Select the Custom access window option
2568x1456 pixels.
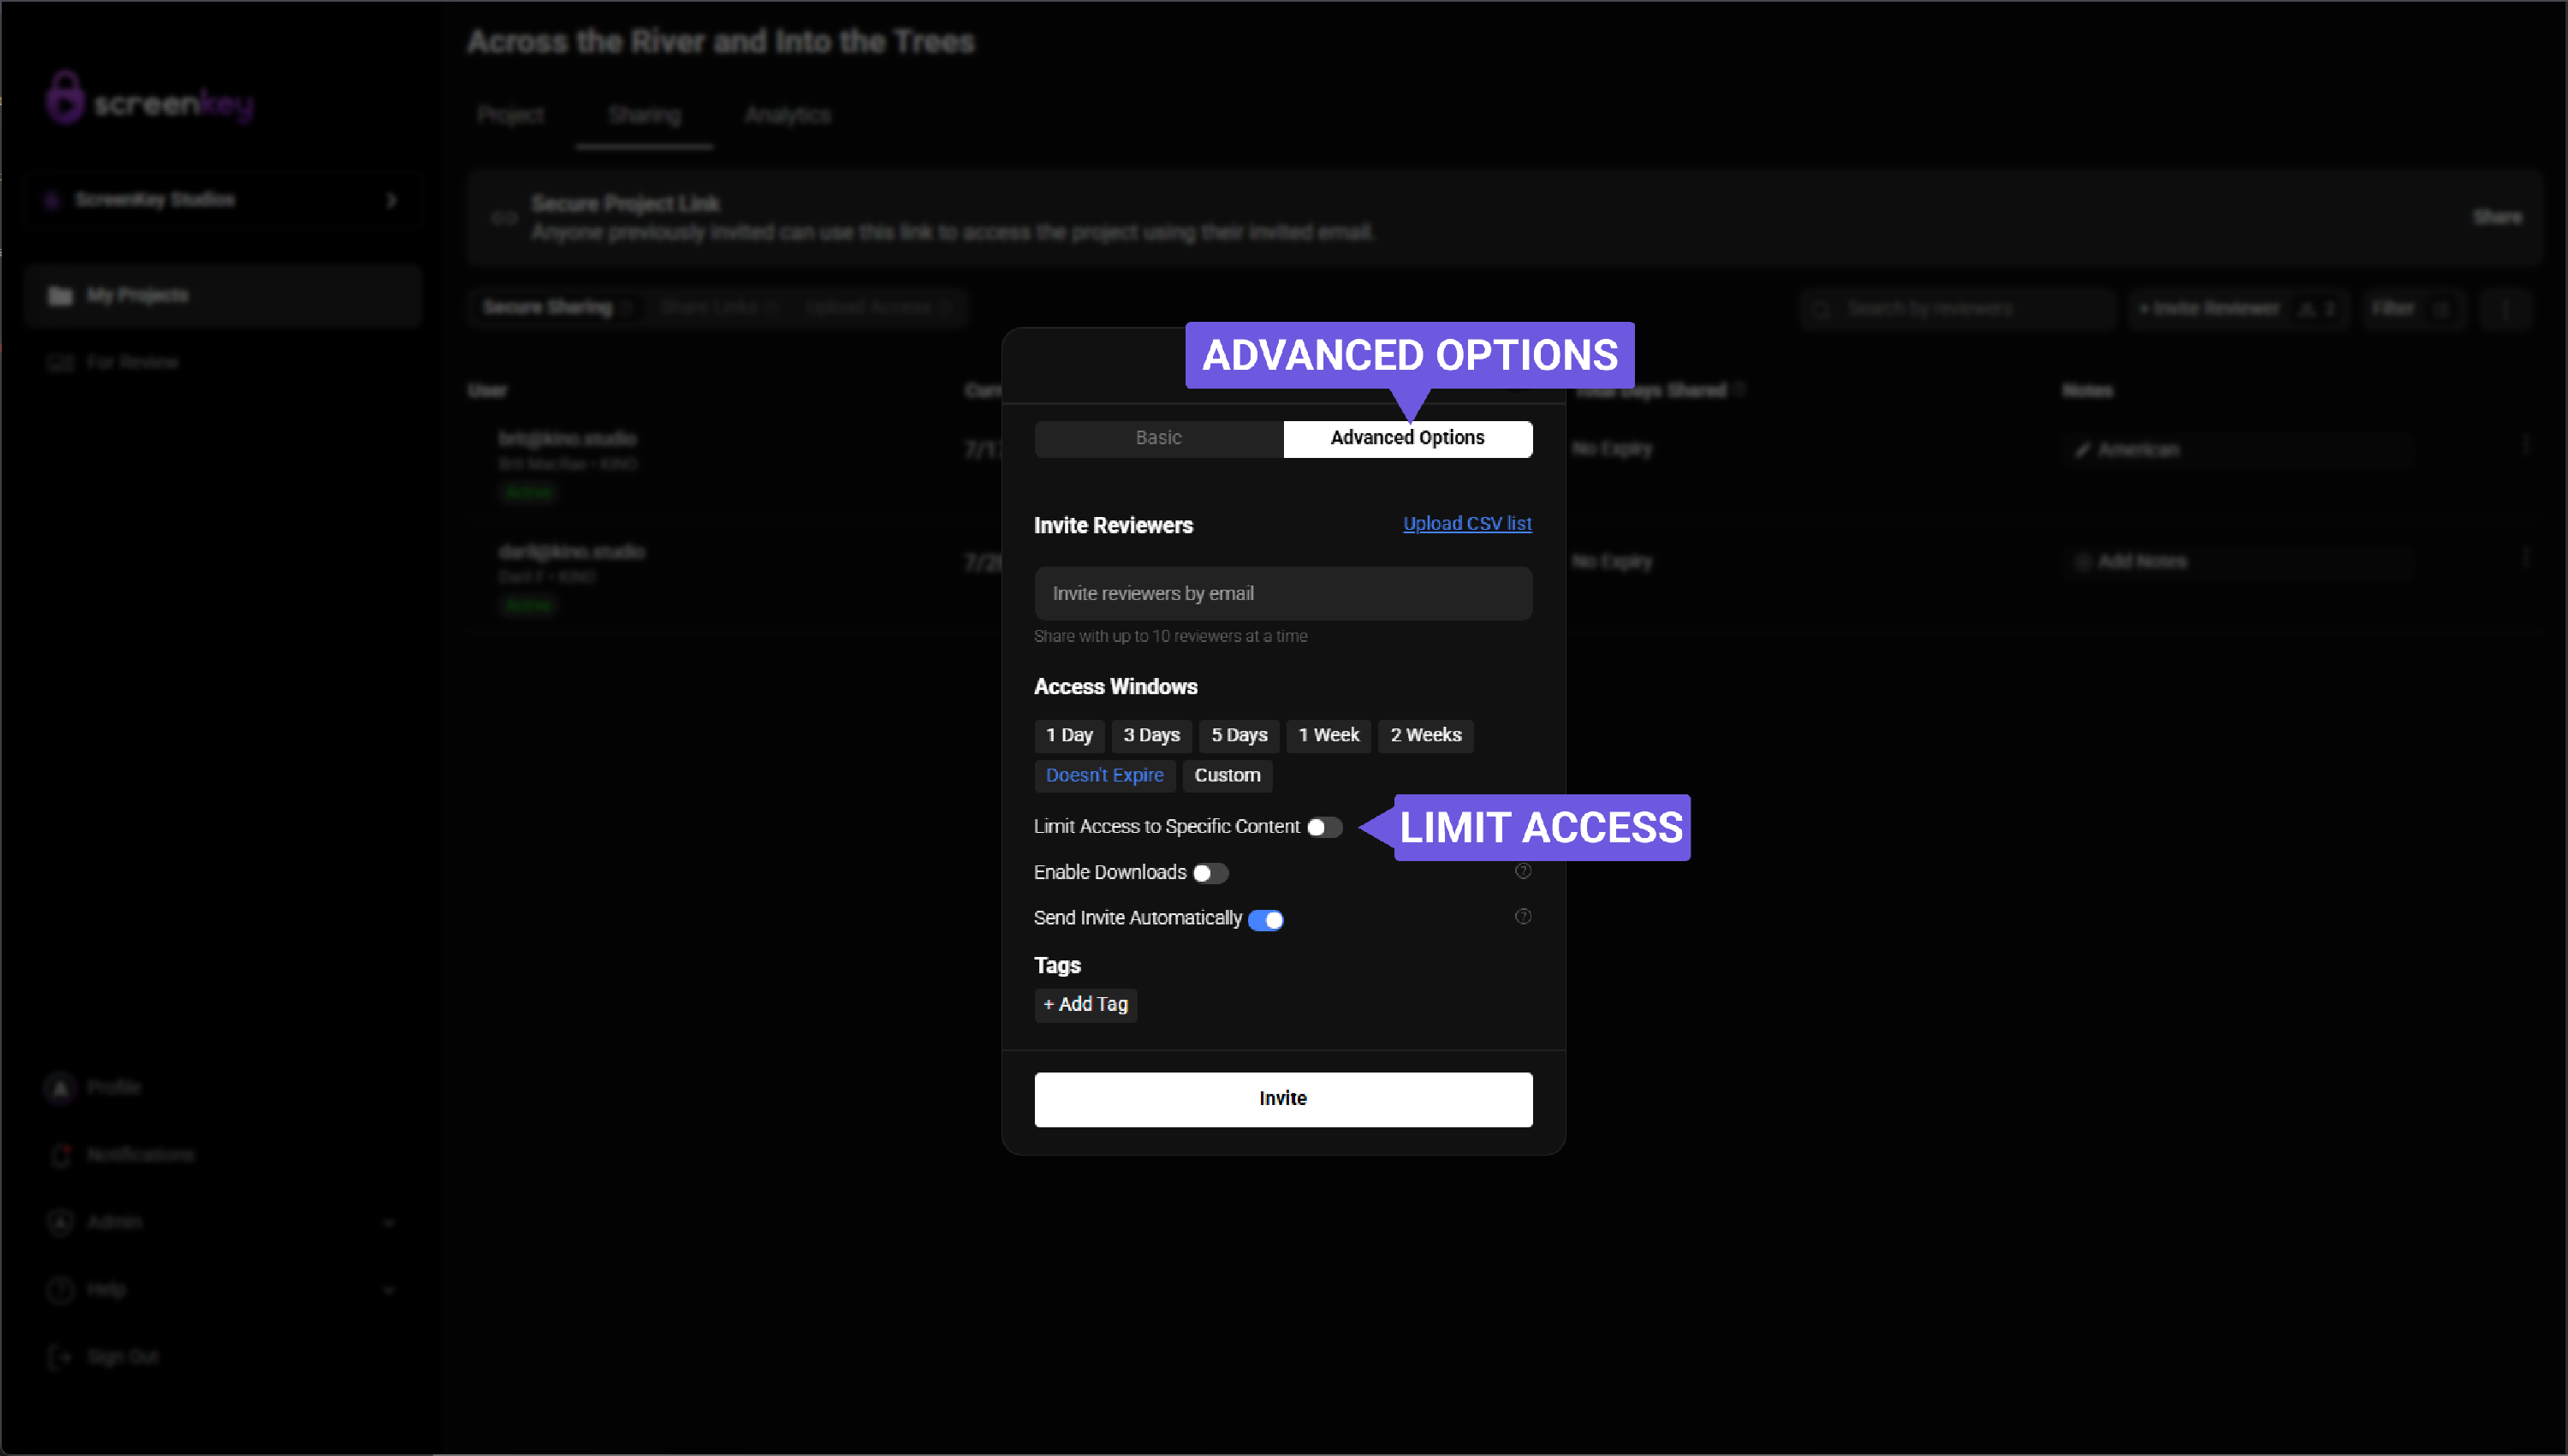(x=1227, y=775)
